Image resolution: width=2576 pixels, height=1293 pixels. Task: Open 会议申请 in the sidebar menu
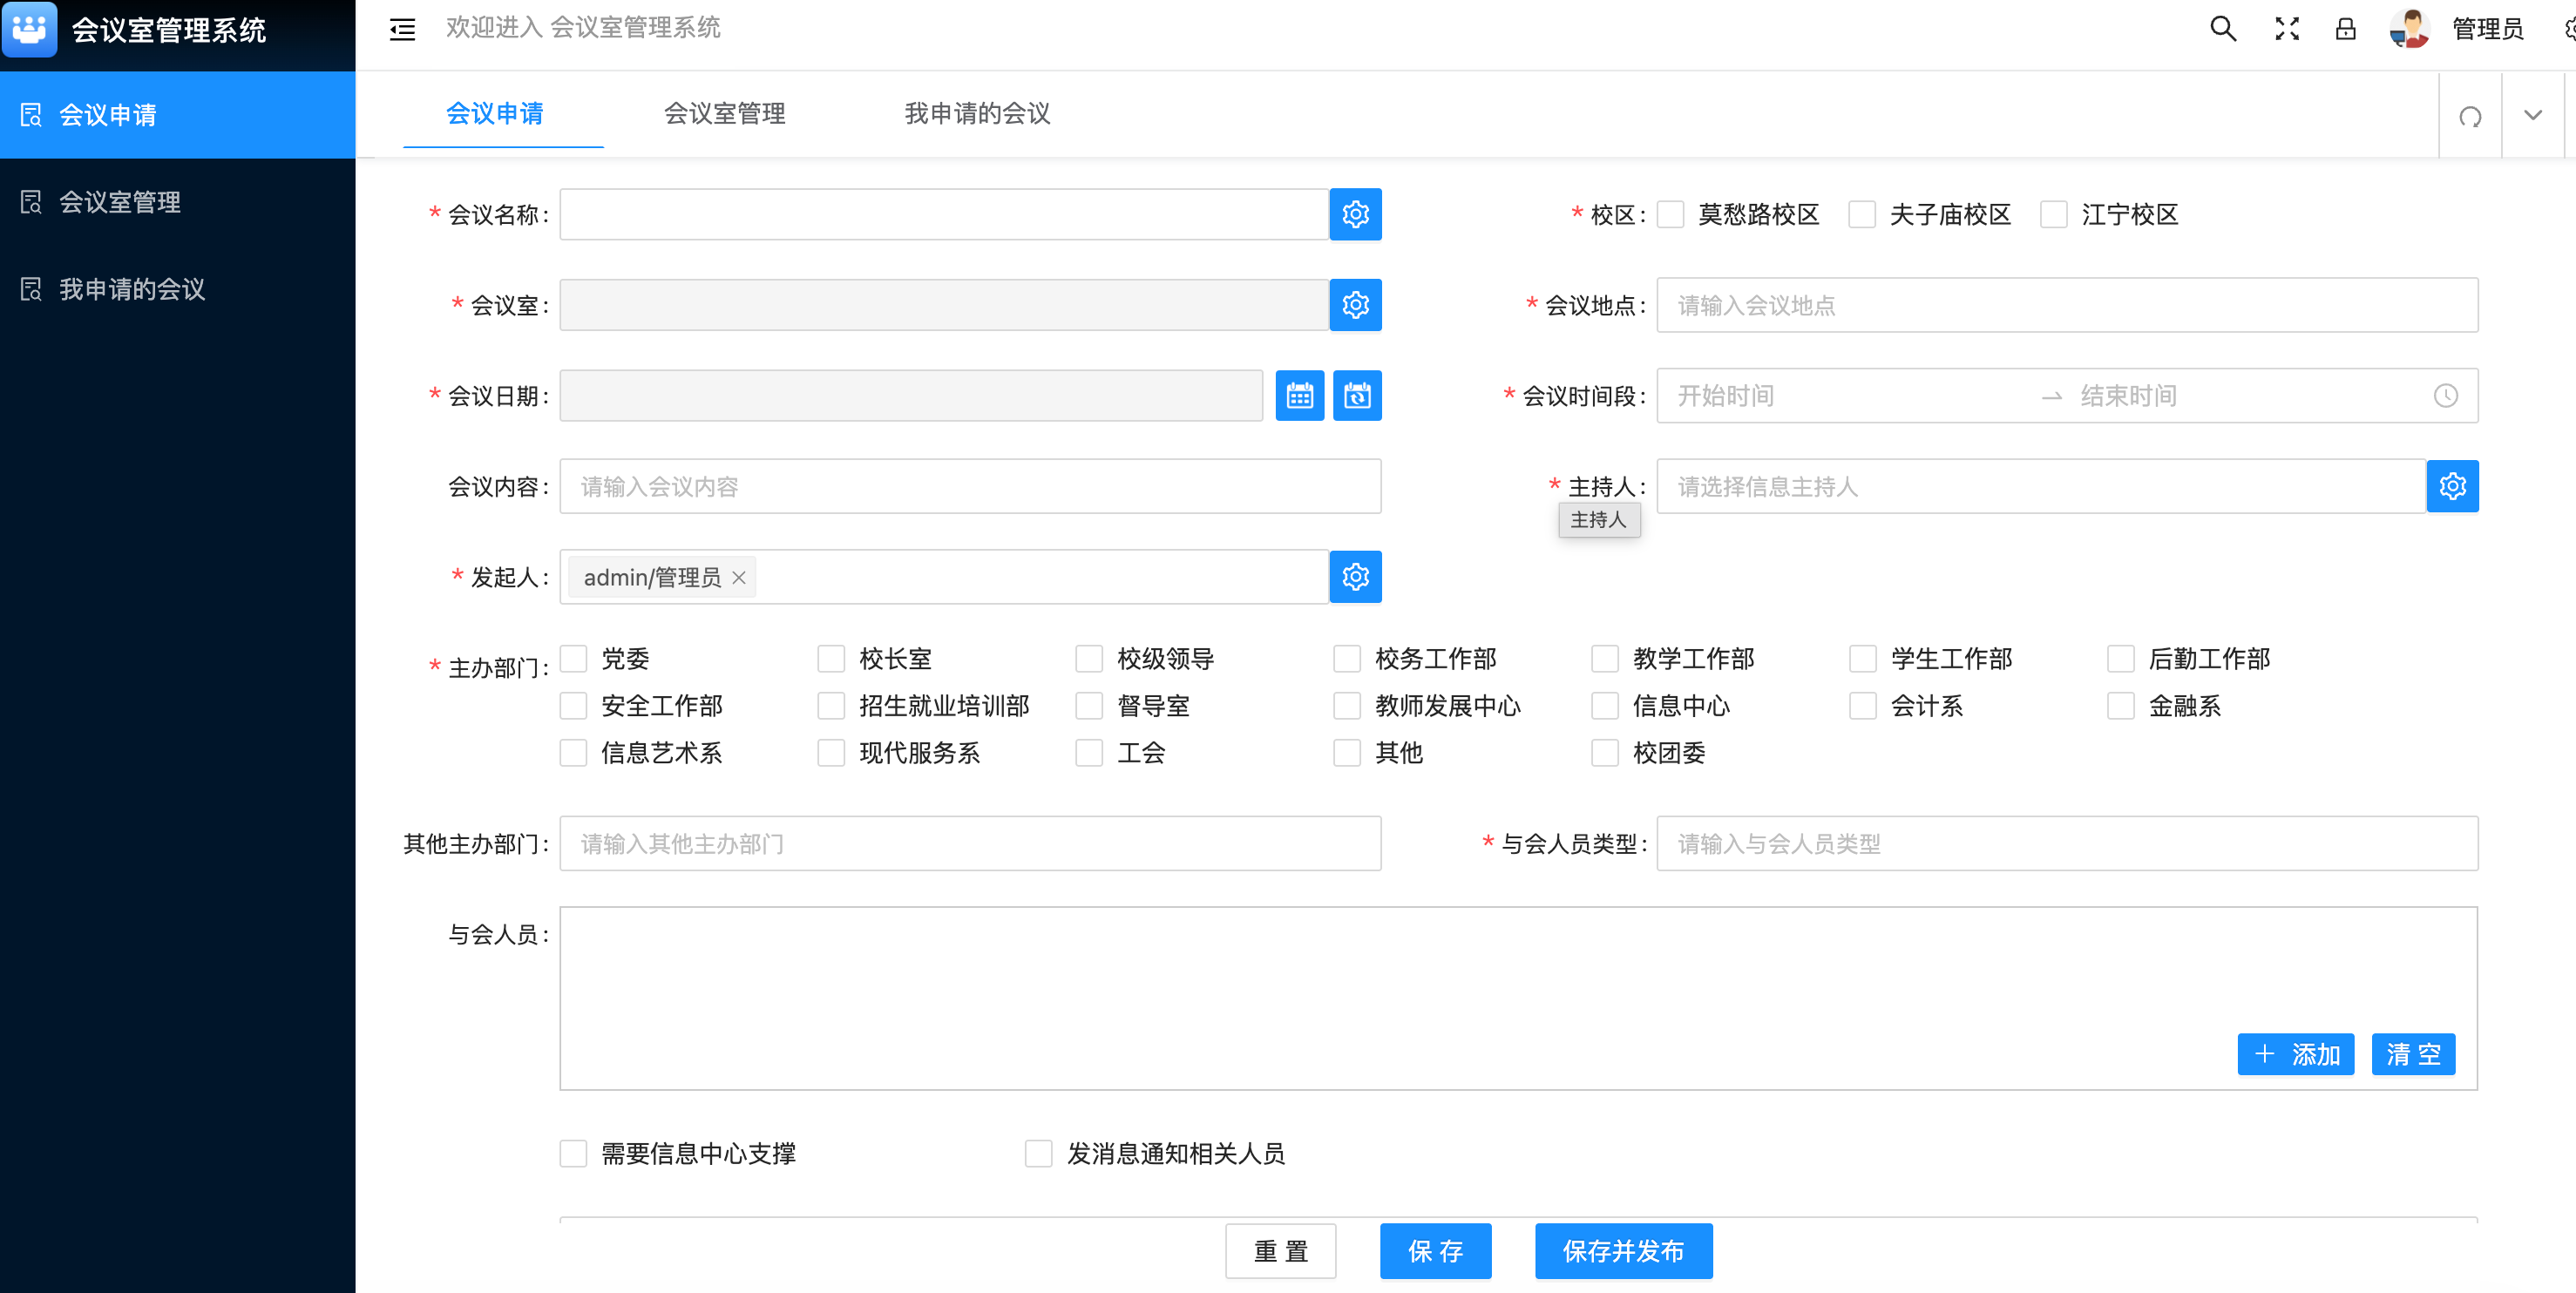tap(178, 115)
